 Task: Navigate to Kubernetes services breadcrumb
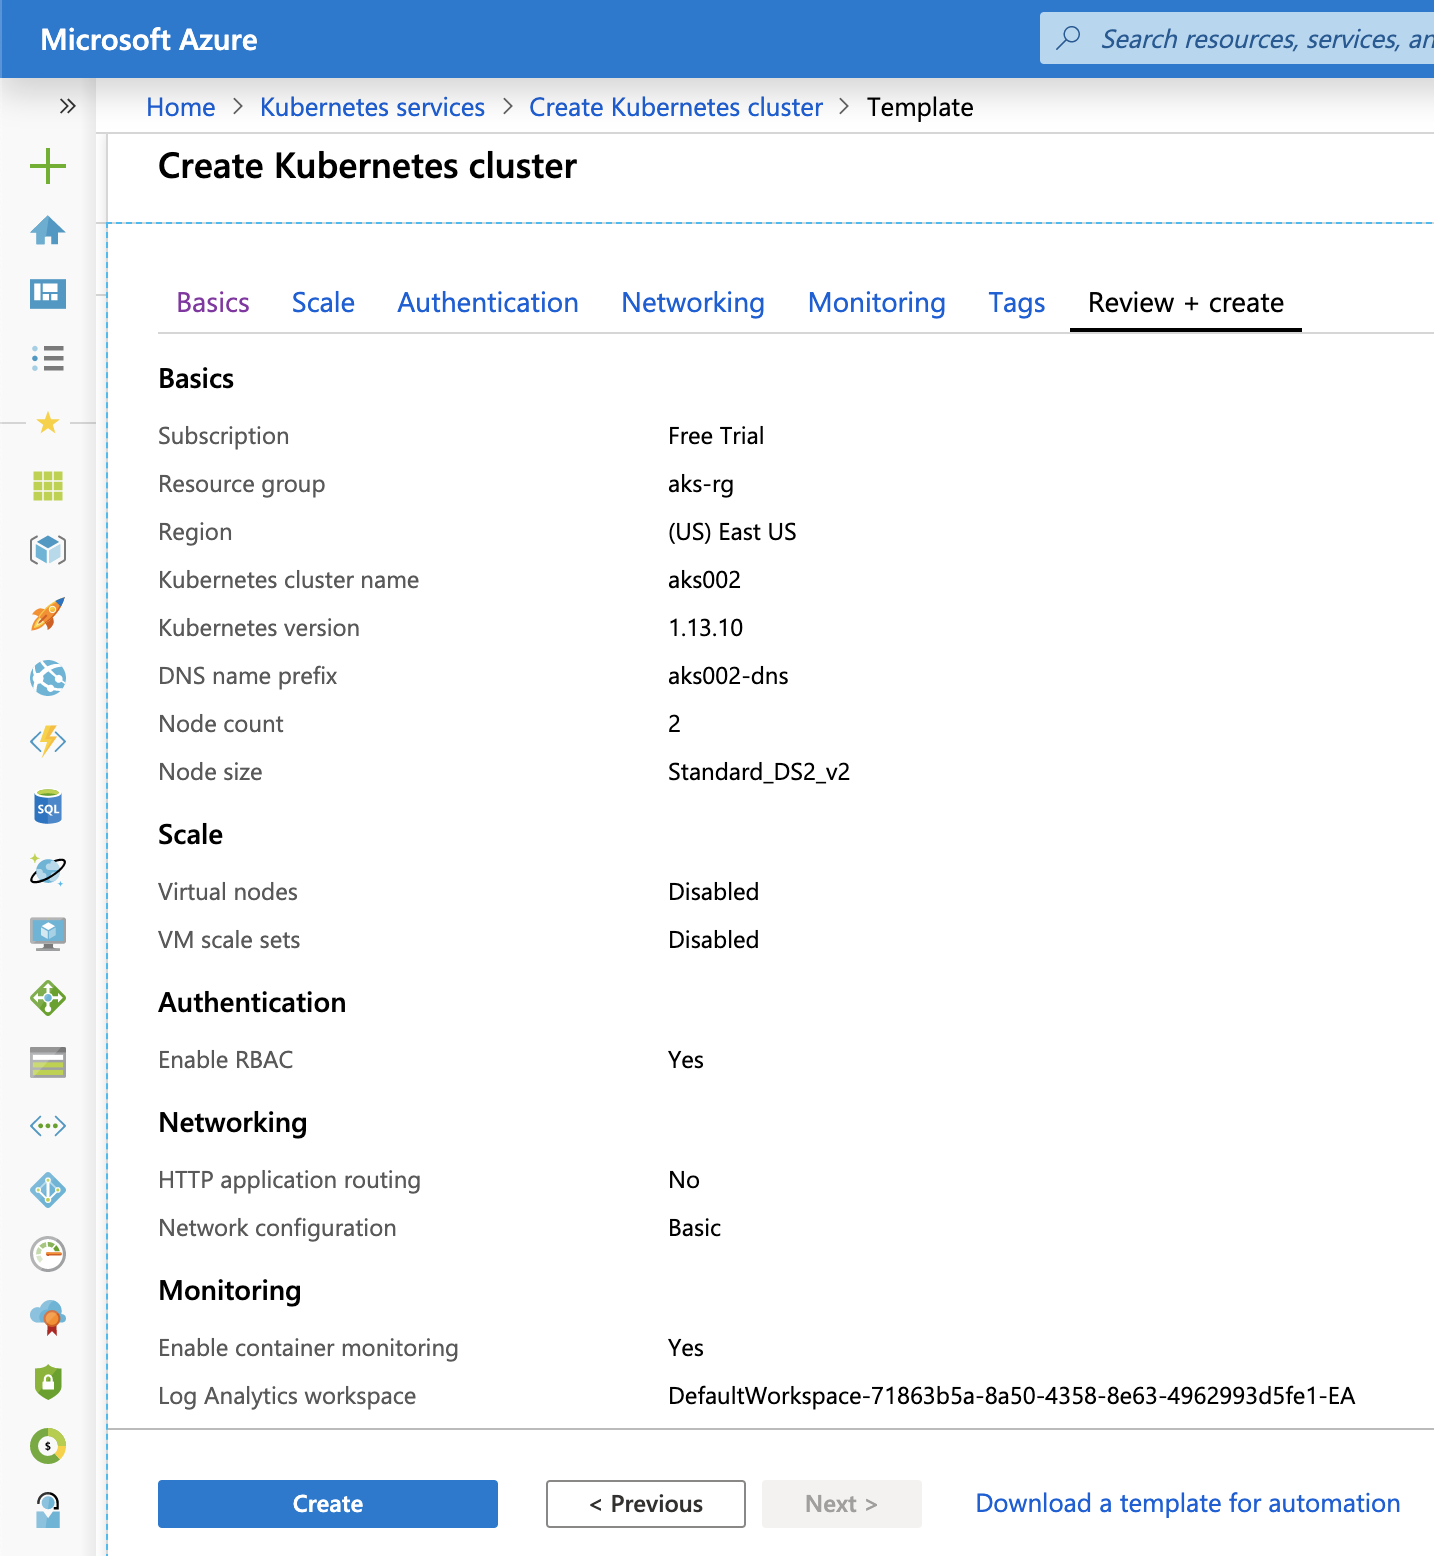[372, 107]
